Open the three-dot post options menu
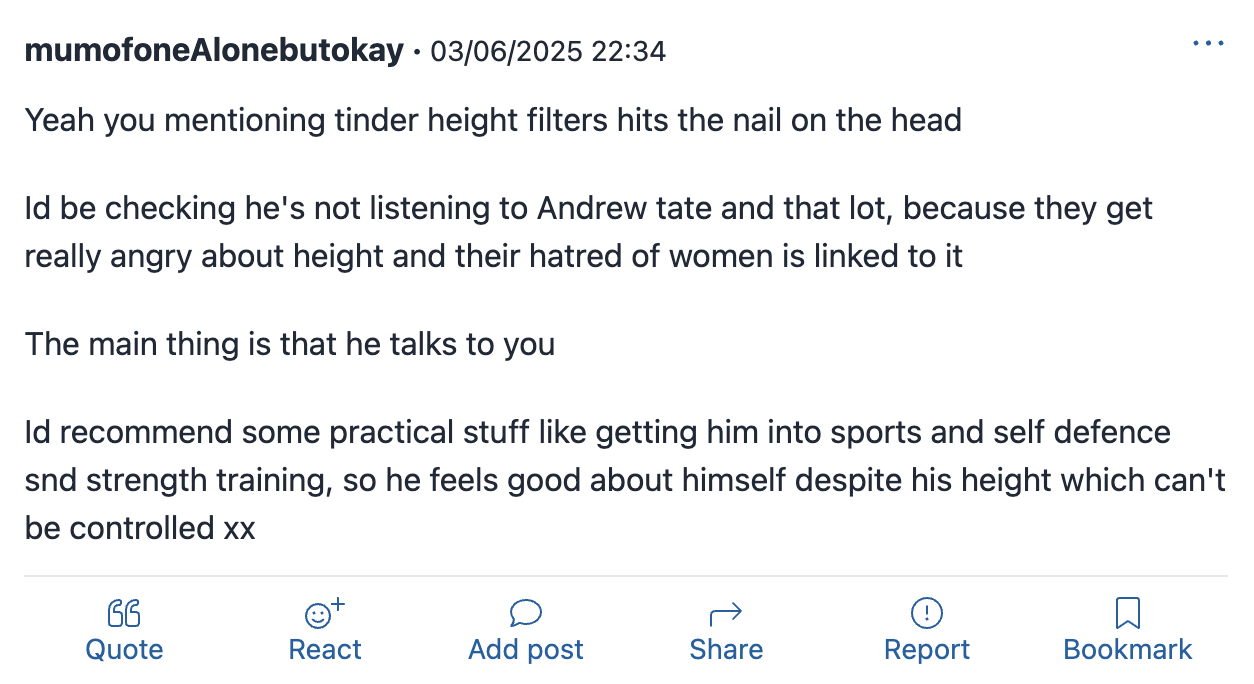Image resolution: width=1254 pixels, height=684 pixels. click(1208, 43)
